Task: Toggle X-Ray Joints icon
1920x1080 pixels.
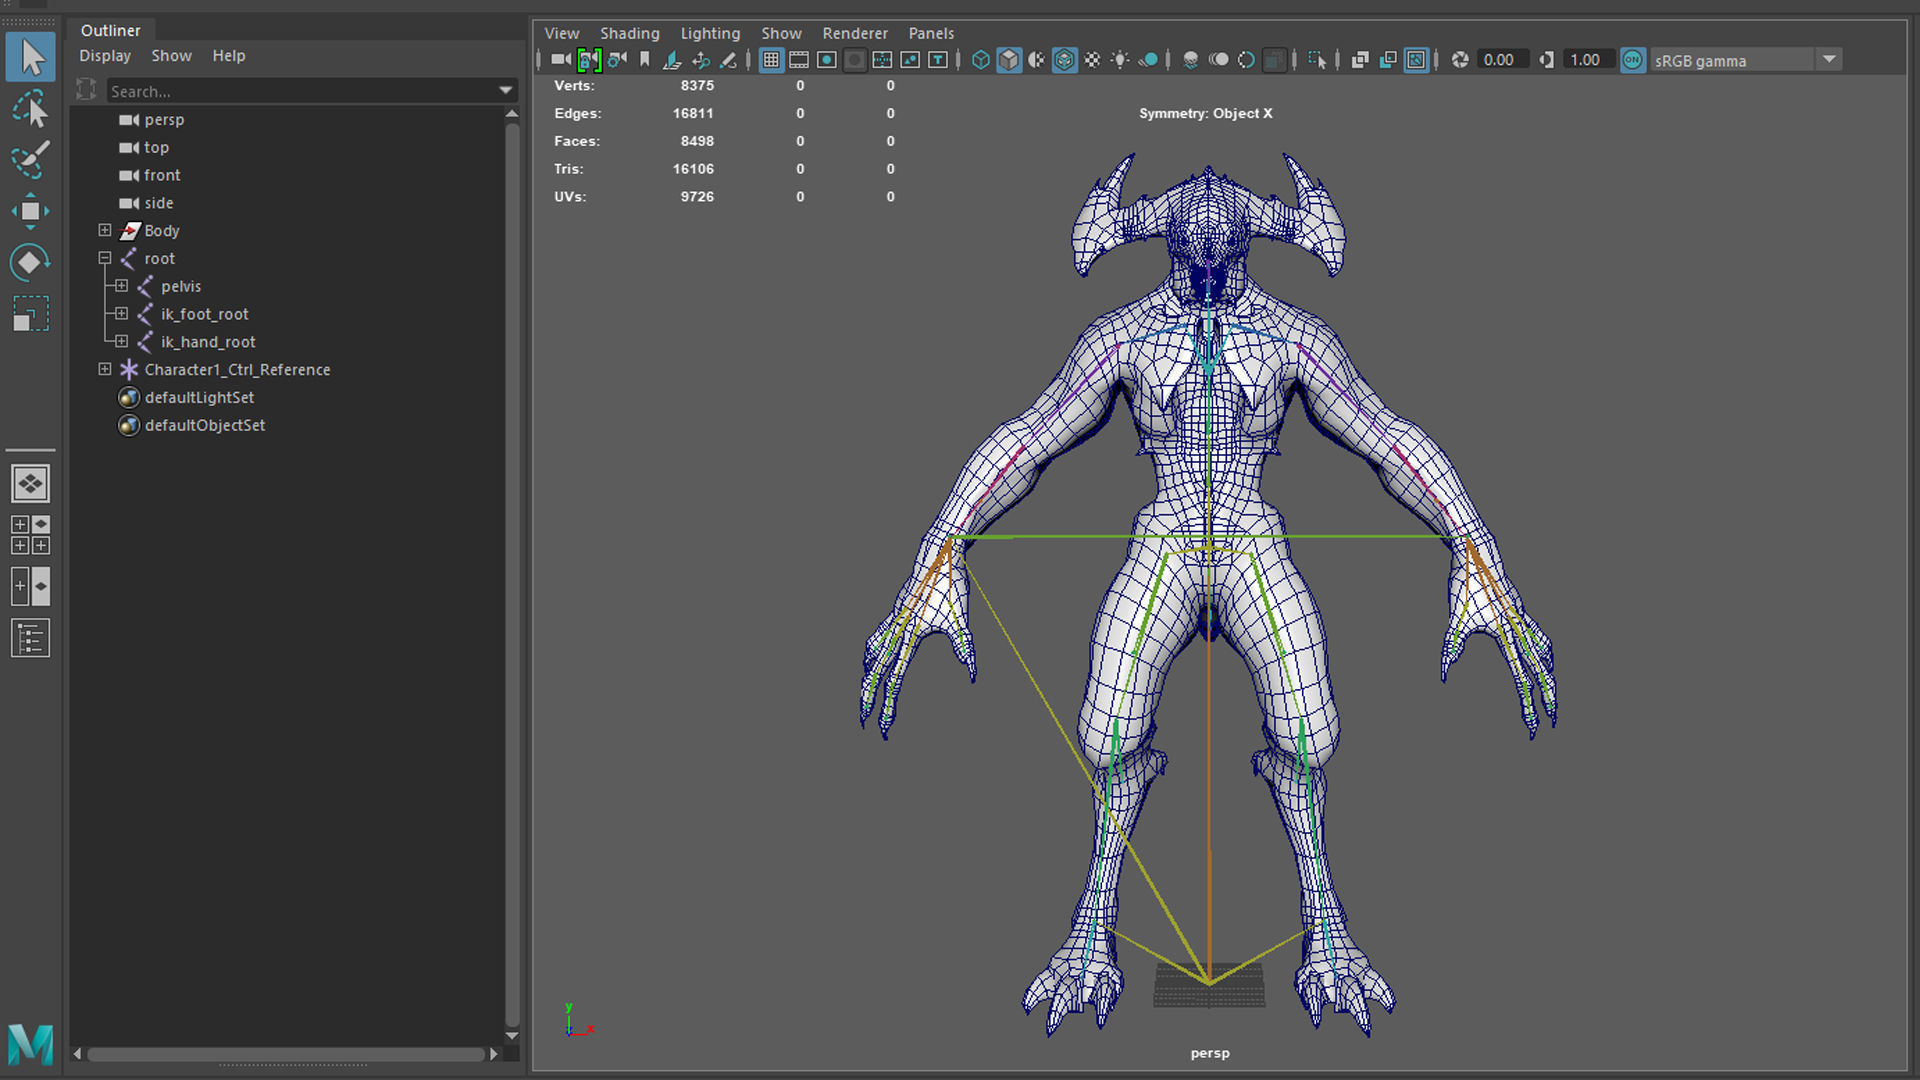Action: [x=1416, y=60]
